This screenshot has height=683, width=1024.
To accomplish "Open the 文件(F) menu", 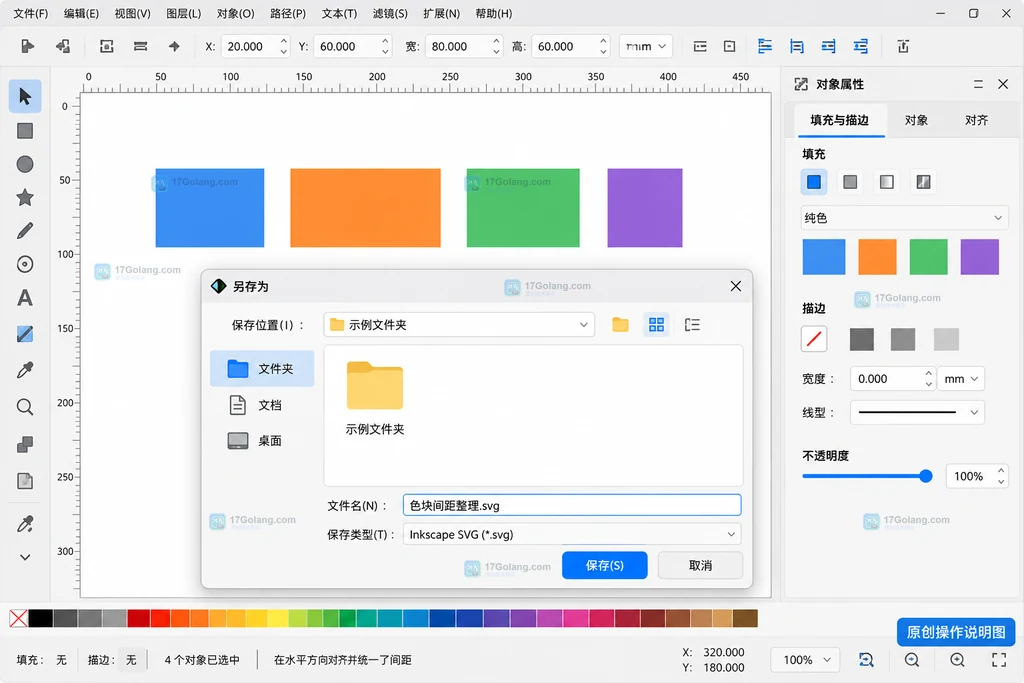I will (x=31, y=13).
